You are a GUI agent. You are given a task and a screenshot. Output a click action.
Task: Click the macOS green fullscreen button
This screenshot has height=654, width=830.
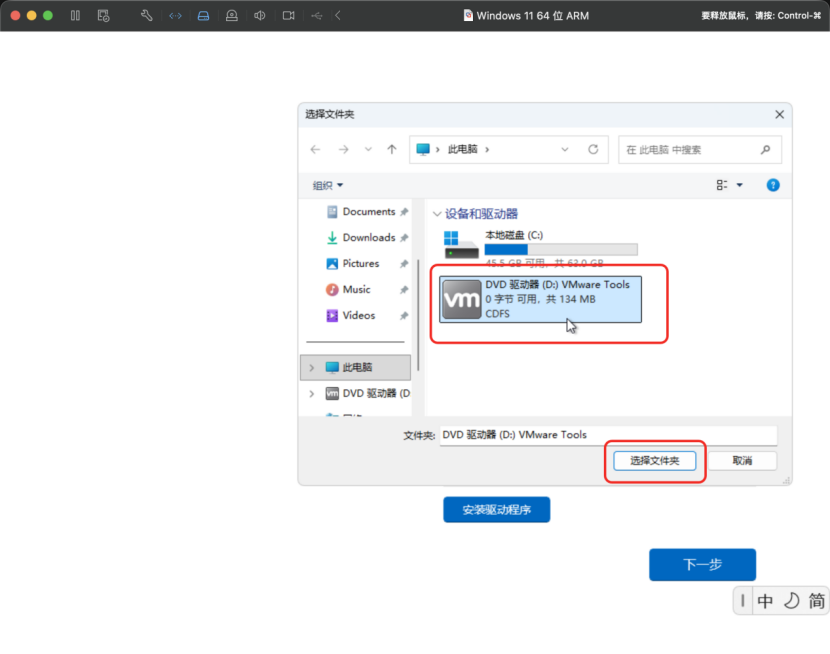[x=48, y=15]
